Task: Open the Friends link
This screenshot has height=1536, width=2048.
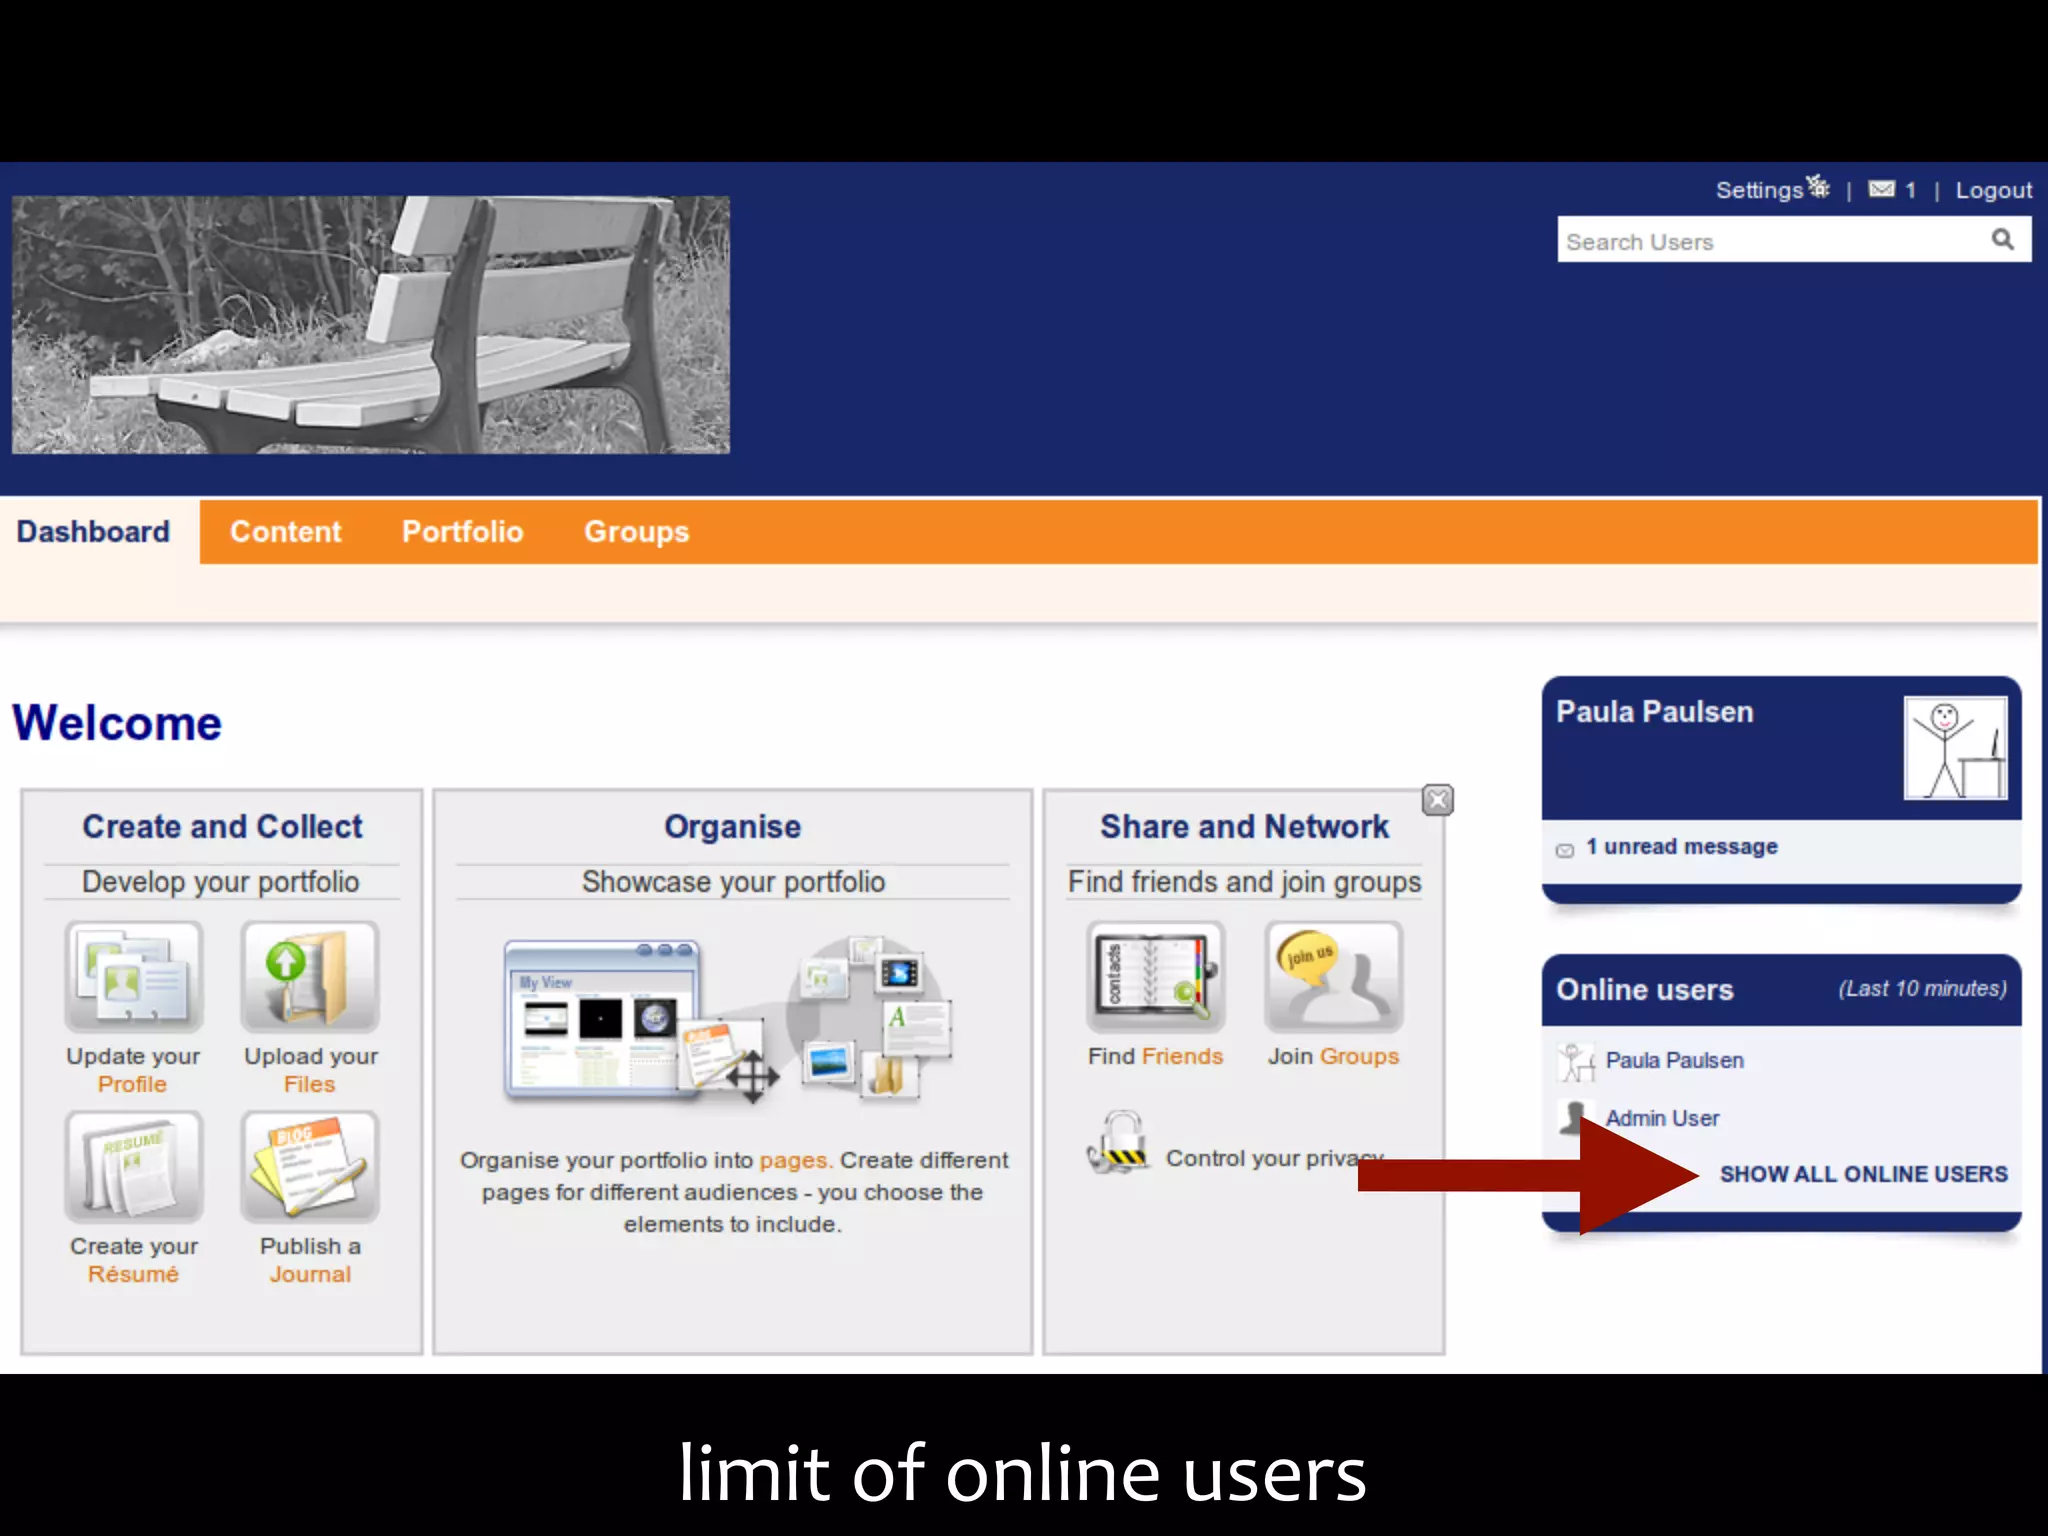Action: click(1182, 1056)
